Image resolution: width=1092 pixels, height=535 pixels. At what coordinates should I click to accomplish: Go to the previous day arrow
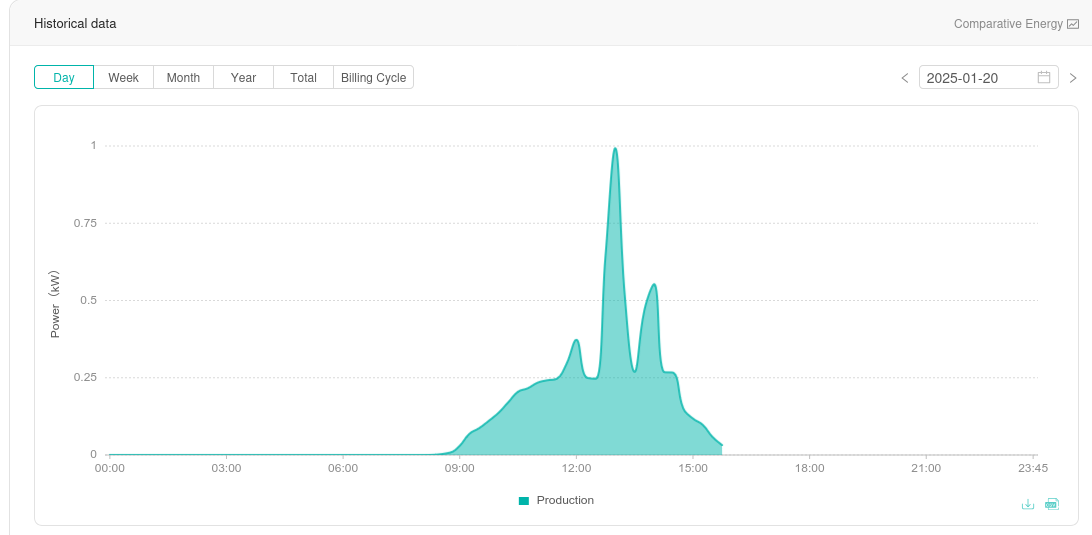click(x=905, y=78)
